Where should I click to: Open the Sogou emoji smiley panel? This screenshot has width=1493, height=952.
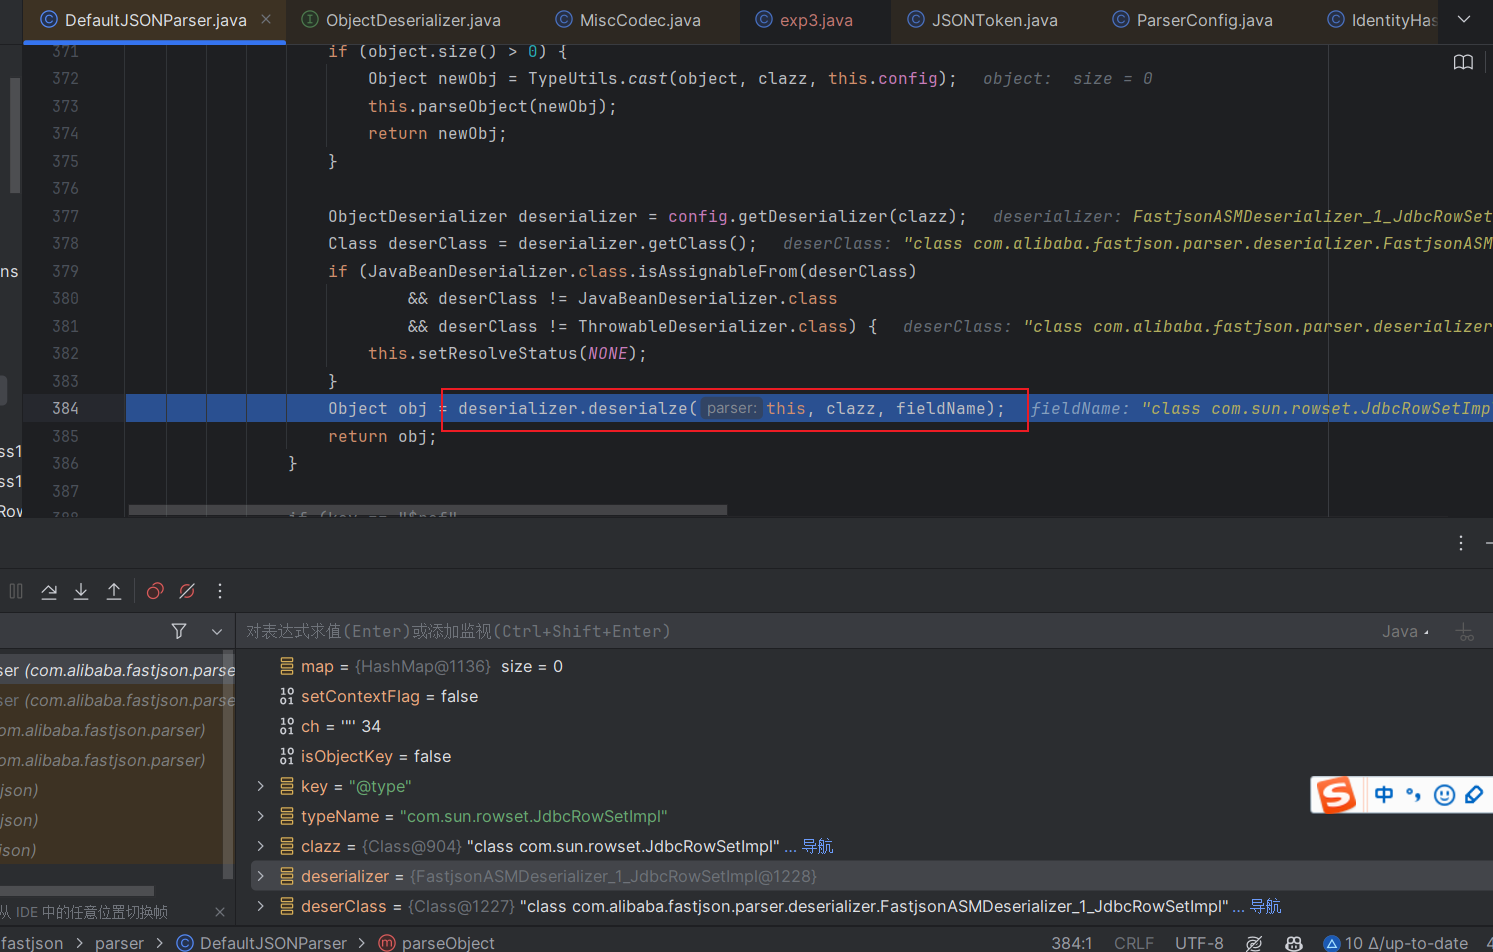[x=1444, y=795]
